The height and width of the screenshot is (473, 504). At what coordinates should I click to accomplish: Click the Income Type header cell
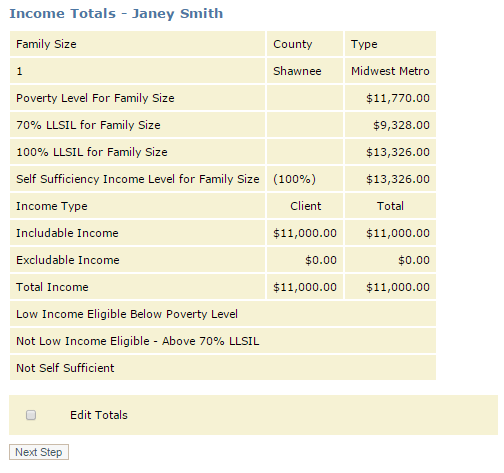coord(137,206)
